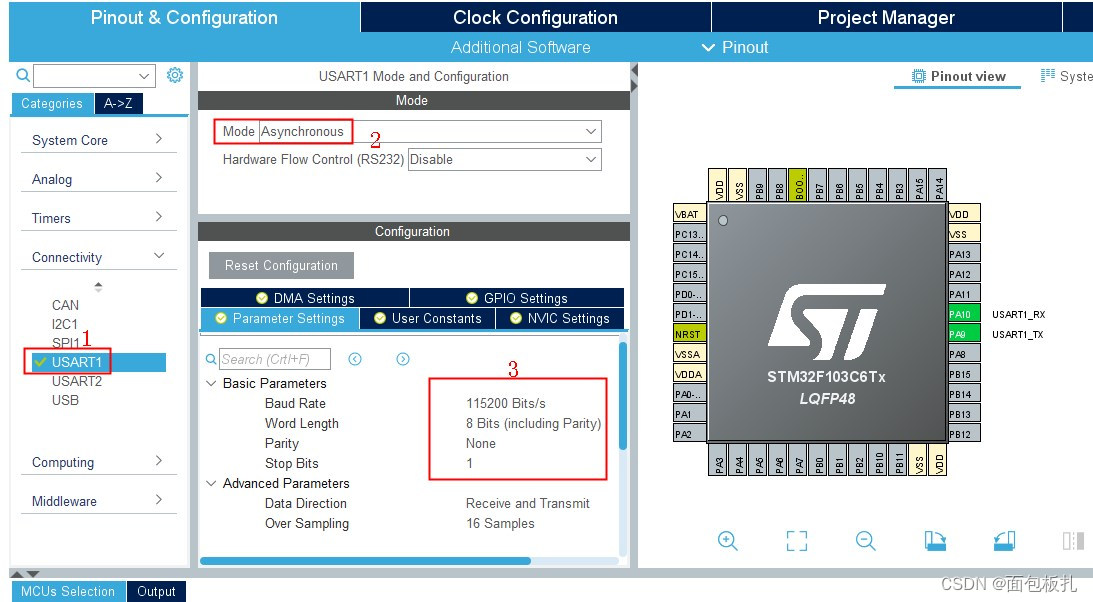
Task: Collapse the Advanced Parameters group
Action: click(x=211, y=483)
